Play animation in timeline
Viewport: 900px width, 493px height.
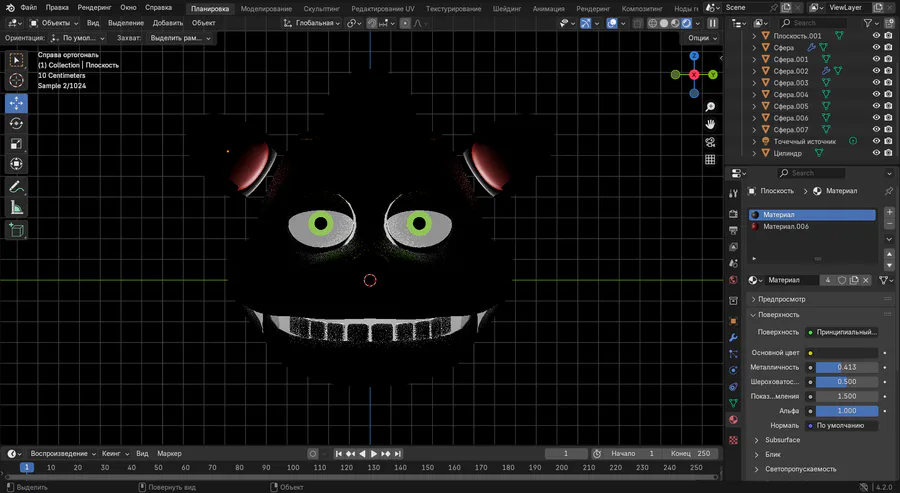pyautogui.click(x=374, y=453)
